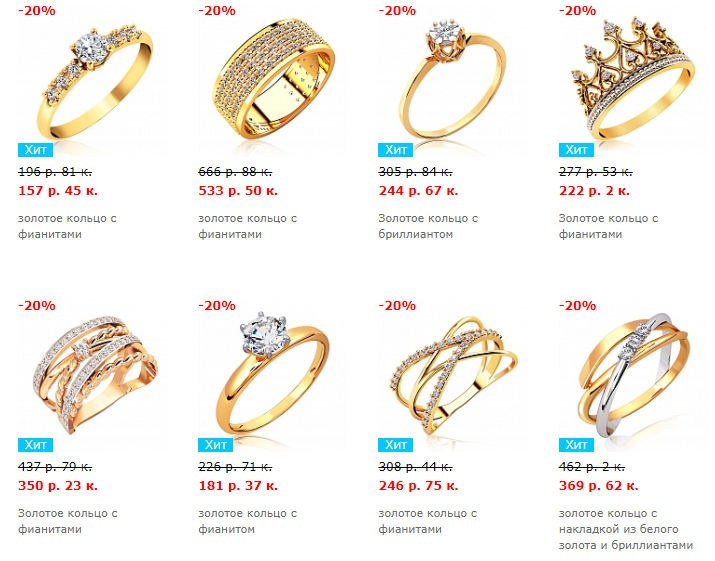The image size is (715, 561).
Task: Click the crossed-out price 666 р. 88 к.
Action: point(235,172)
